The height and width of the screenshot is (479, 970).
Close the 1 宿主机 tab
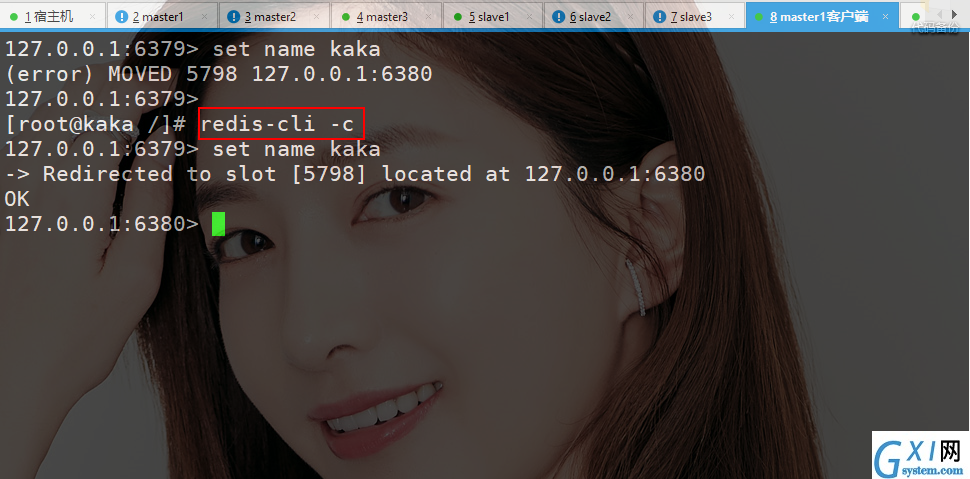pos(93,17)
